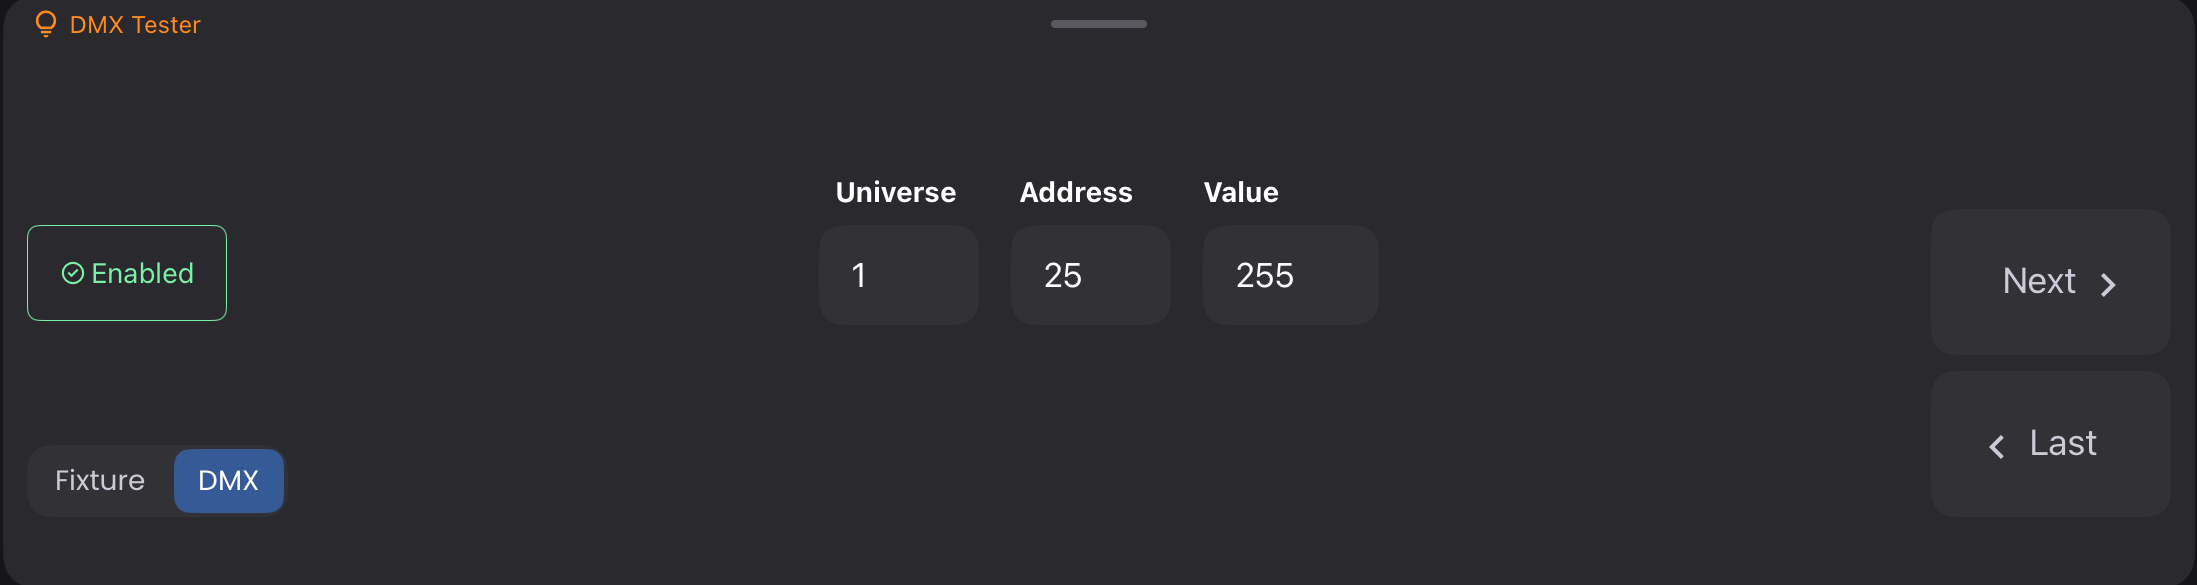This screenshot has height=585, width=2197.
Task: Click the Address field showing 25
Action: (1090, 275)
